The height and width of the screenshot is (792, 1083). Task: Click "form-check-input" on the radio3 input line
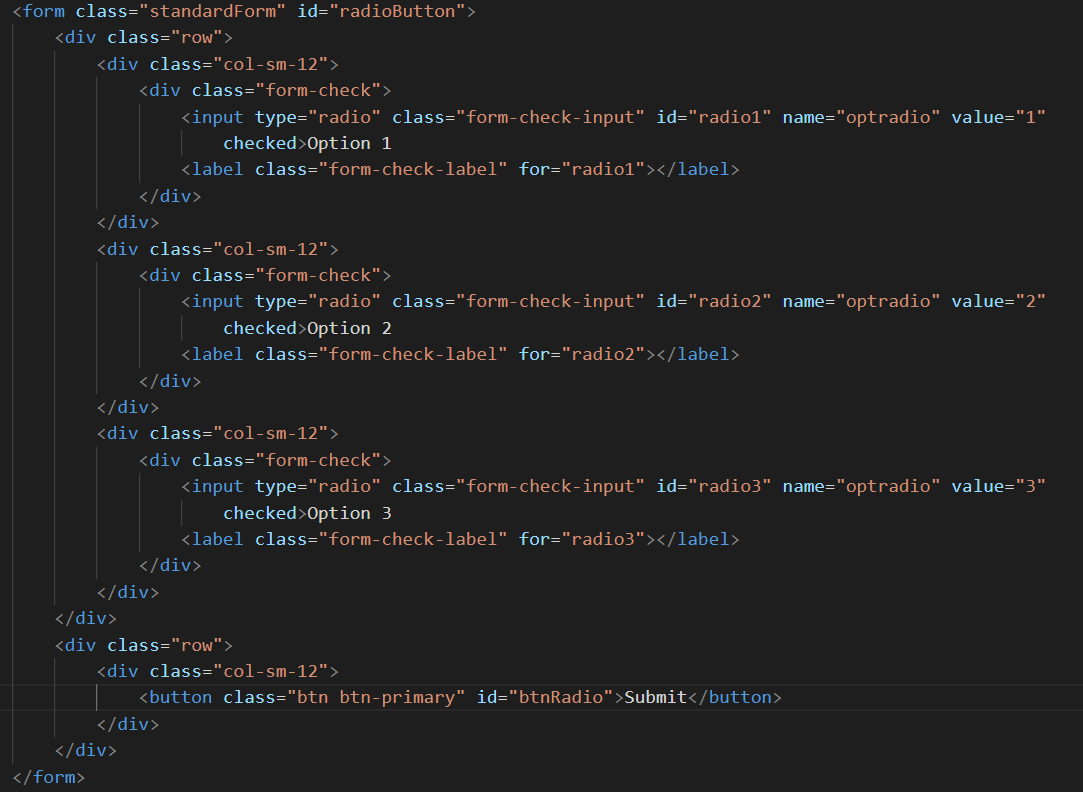point(550,486)
